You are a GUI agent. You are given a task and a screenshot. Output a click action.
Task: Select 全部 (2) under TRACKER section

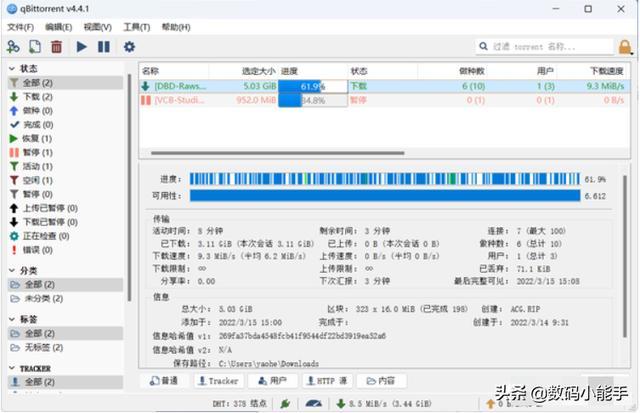[x=65, y=382]
